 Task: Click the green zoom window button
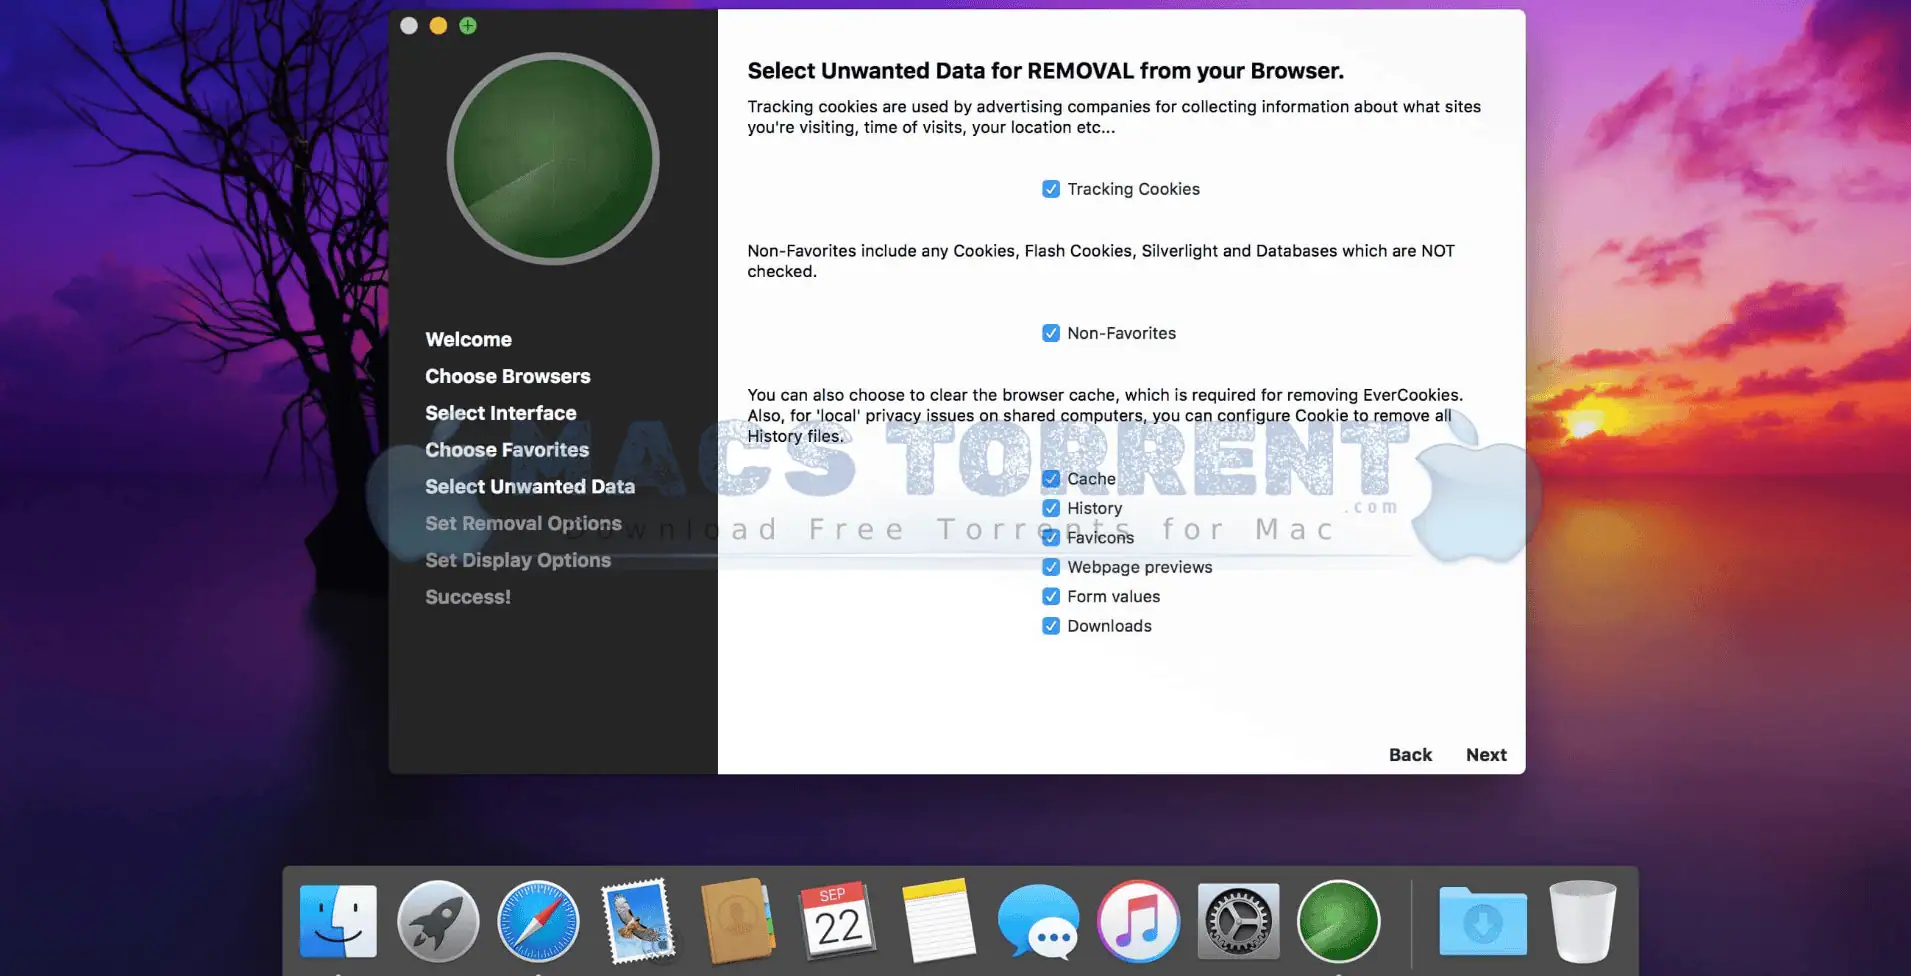point(468,26)
